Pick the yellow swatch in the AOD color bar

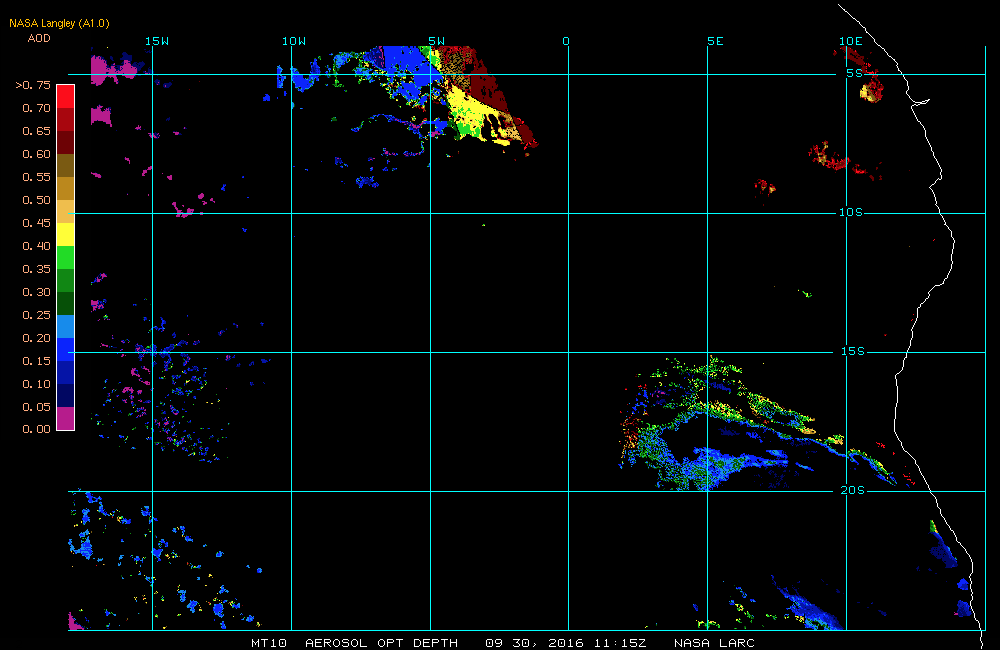click(x=66, y=234)
